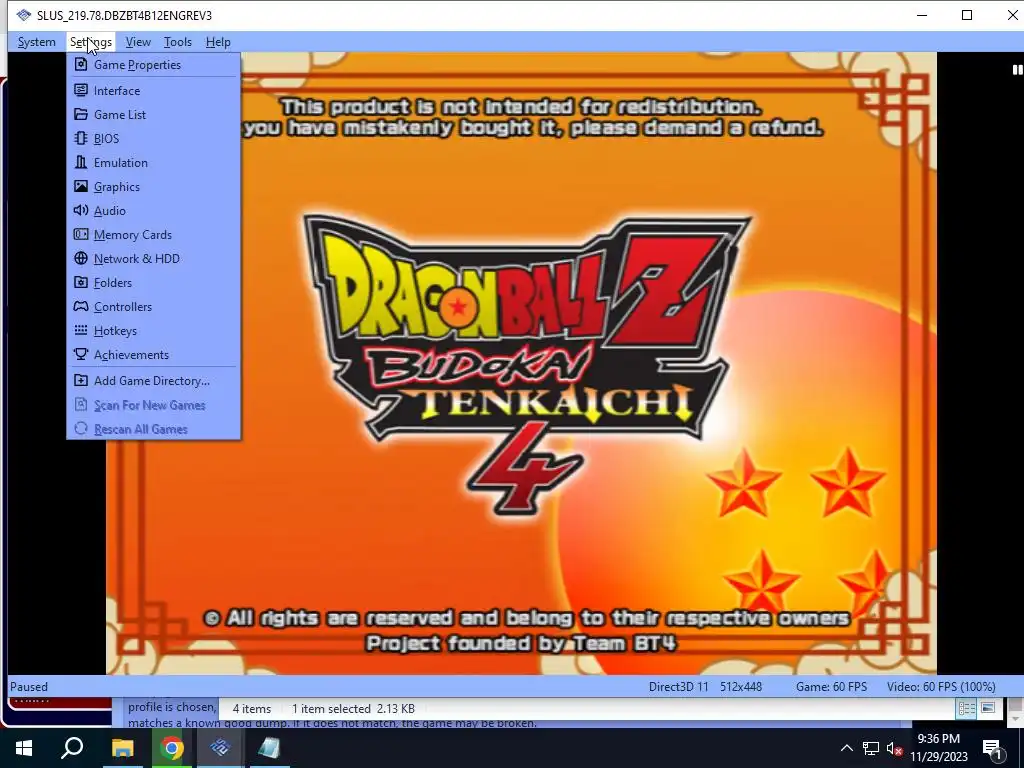The image size is (1024, 768).
Task: Close the open Settings menu
Action: [91, 42]
